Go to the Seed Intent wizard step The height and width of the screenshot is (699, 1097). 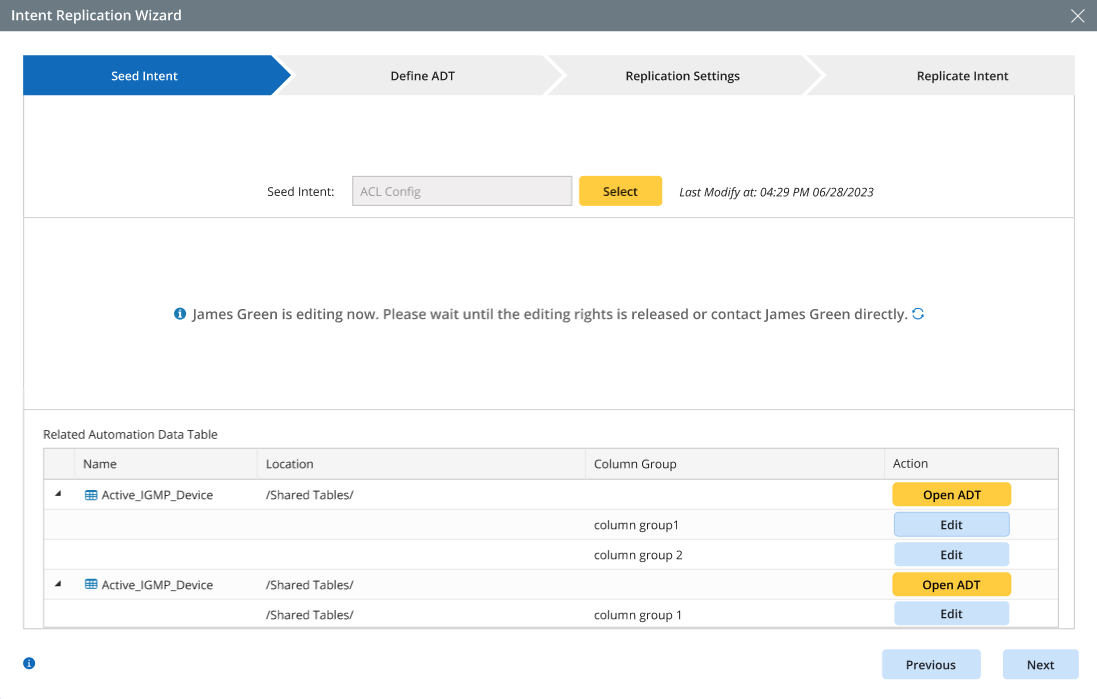point(145,76)
